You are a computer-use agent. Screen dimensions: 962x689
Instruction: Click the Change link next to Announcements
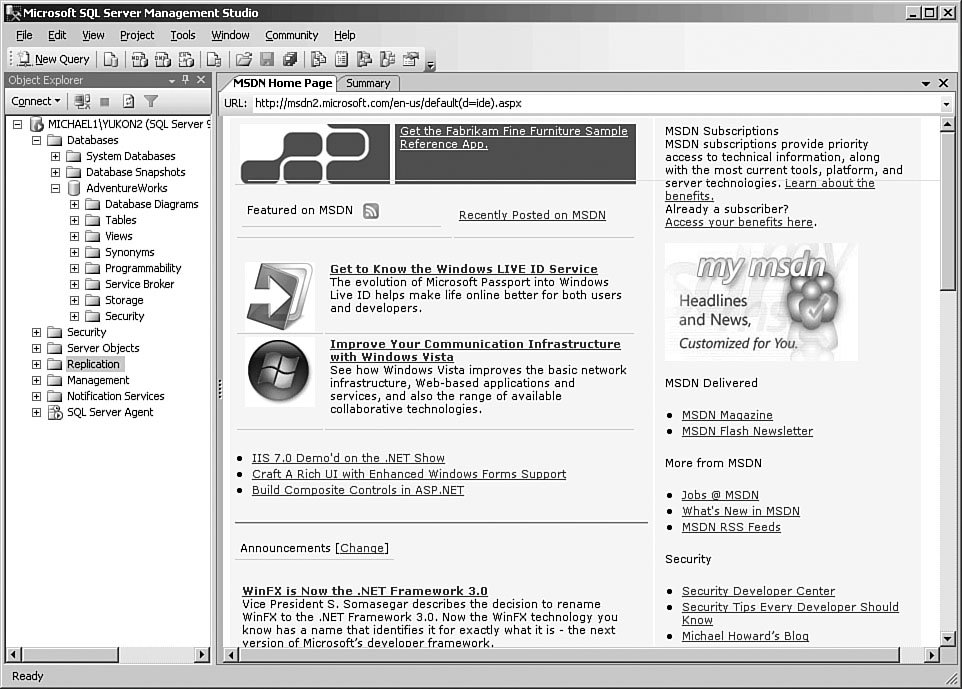coord(362,549)
